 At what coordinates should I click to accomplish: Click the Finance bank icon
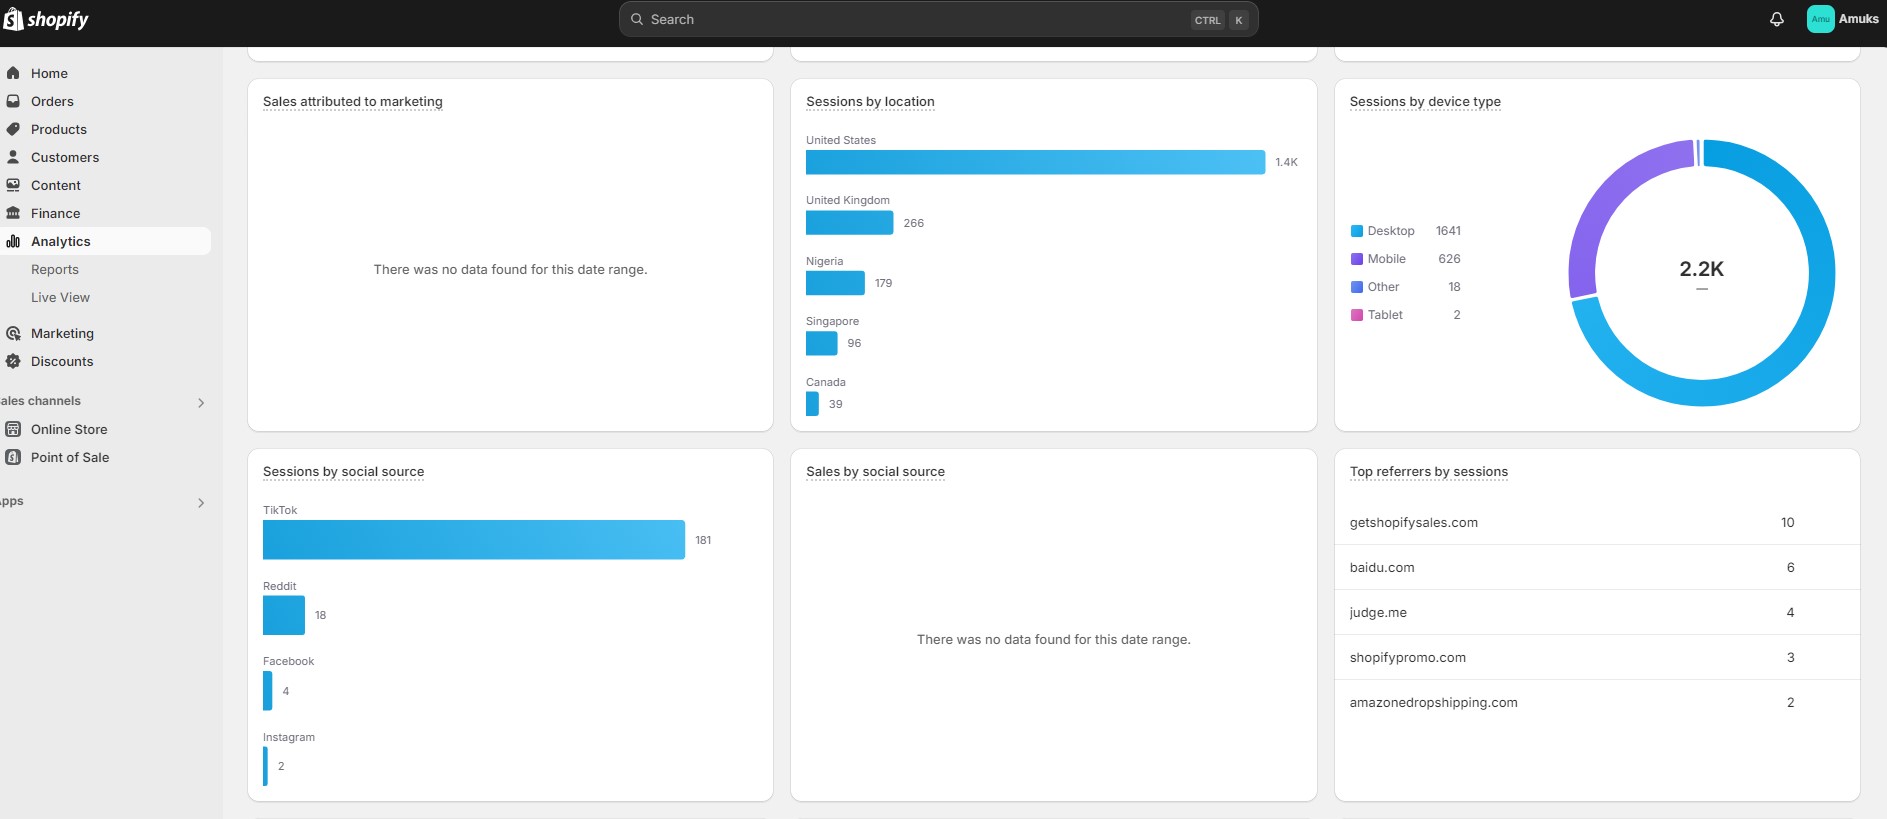point(13,213)
